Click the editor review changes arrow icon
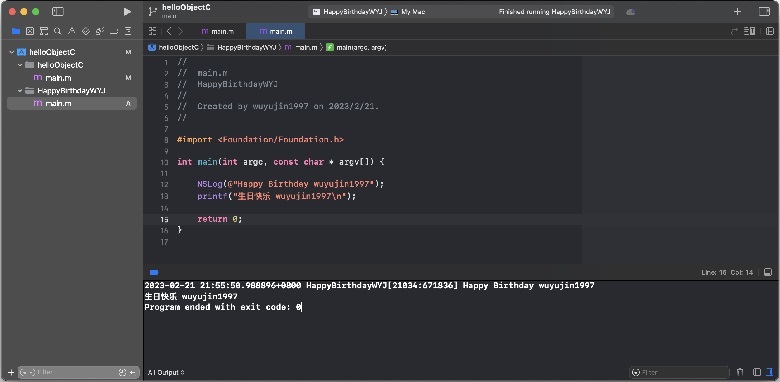This screenshot has width=780, height=382. tap(734, 31)
